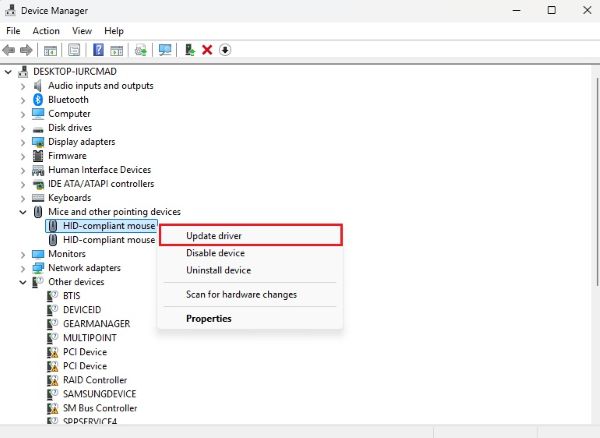Viewport: 600px width, 438px height.
Task: Click the Disk drives icon
Action: [x=38, y=129]
